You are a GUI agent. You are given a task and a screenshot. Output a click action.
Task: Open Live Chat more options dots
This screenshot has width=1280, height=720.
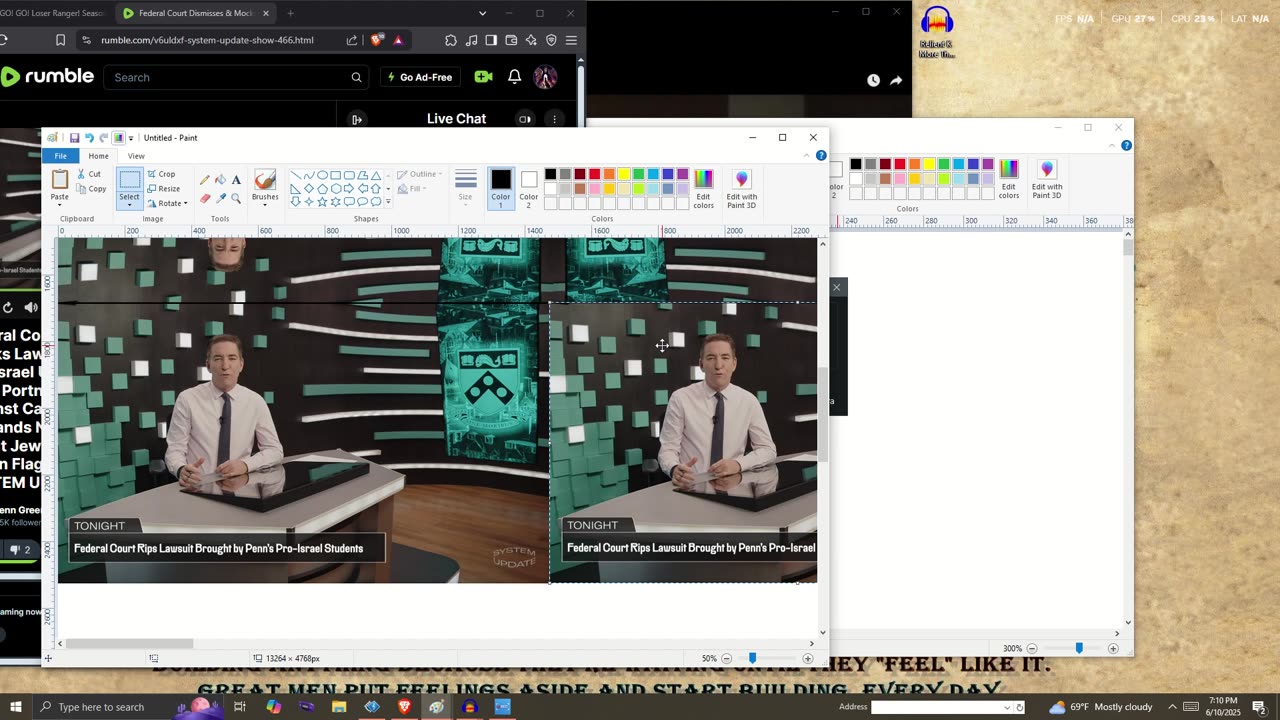pos(554,119)
